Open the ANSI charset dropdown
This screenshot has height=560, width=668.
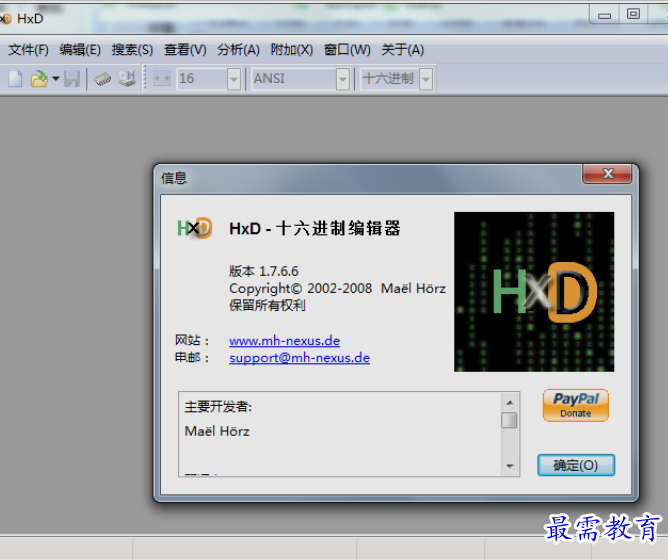(343, 79)
